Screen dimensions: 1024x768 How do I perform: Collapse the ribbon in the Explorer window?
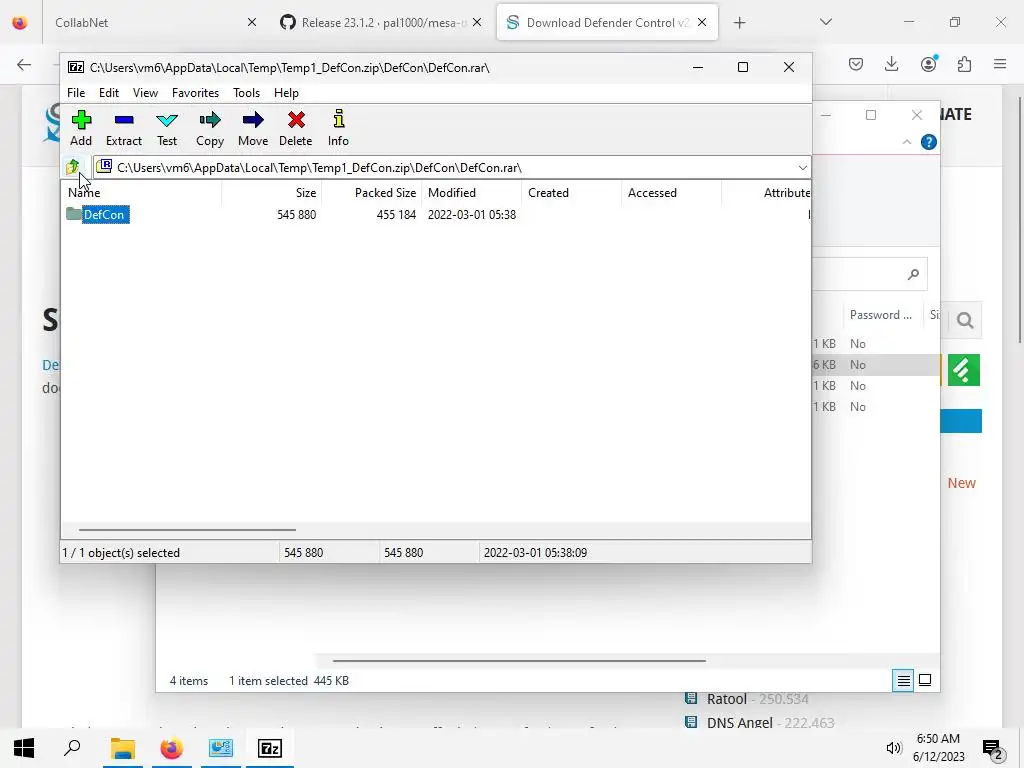coord(906,142)
